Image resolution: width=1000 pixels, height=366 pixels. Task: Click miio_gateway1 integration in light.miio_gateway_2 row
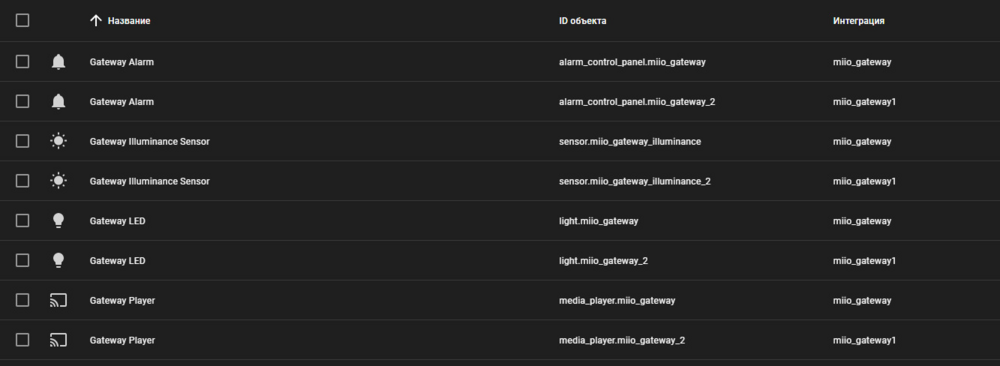[x=864, y=261]
